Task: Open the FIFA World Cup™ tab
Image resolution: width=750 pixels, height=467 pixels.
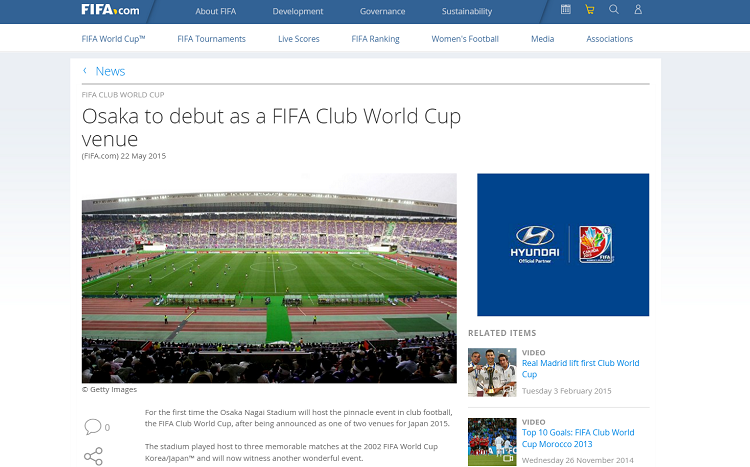Action: (x=113, y=39)
